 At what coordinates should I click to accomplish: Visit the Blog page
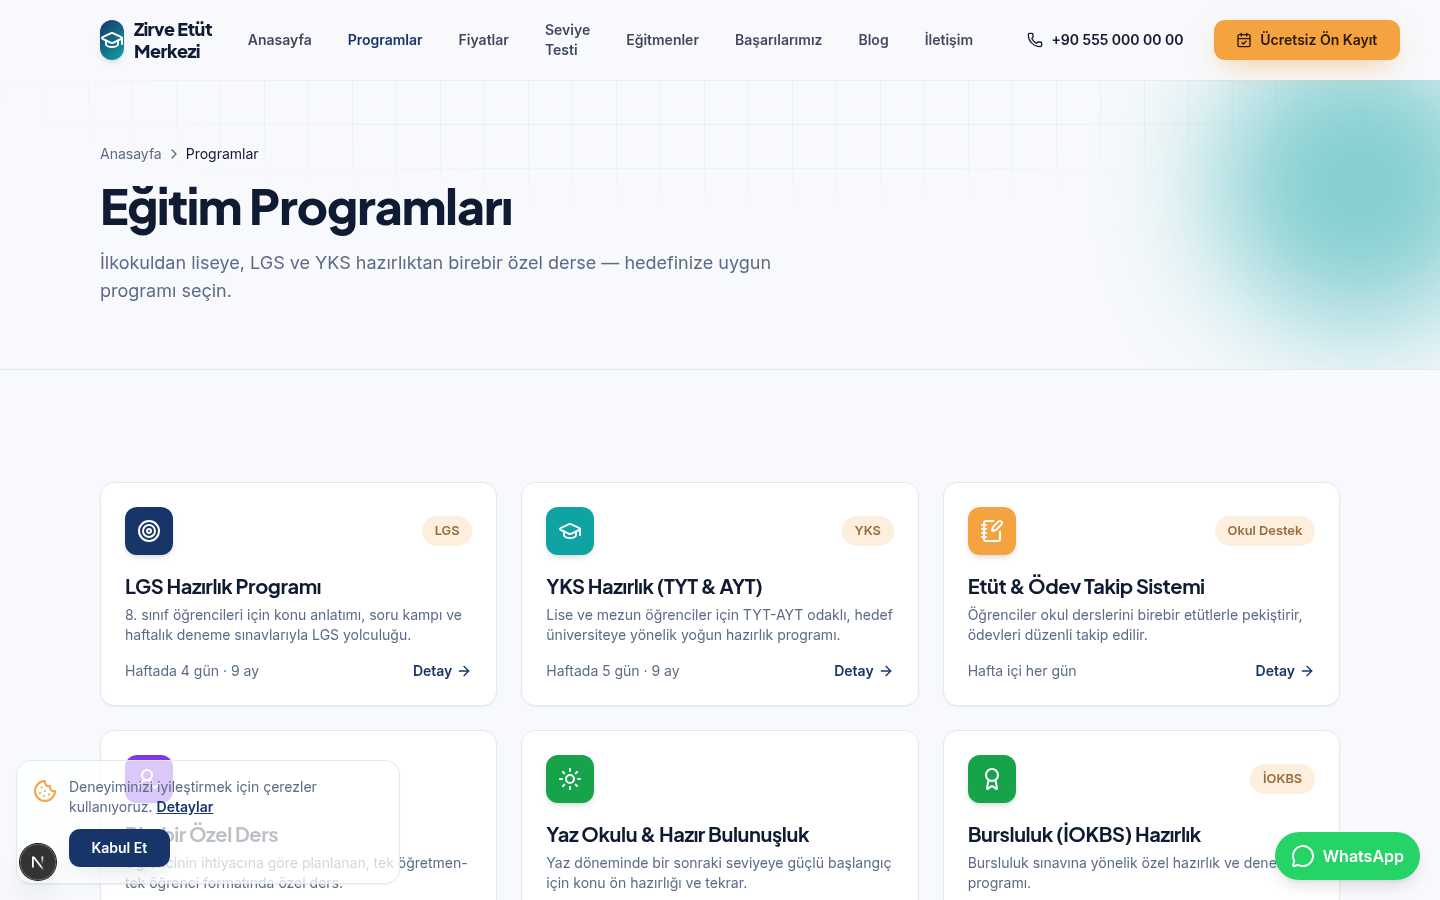873,40
